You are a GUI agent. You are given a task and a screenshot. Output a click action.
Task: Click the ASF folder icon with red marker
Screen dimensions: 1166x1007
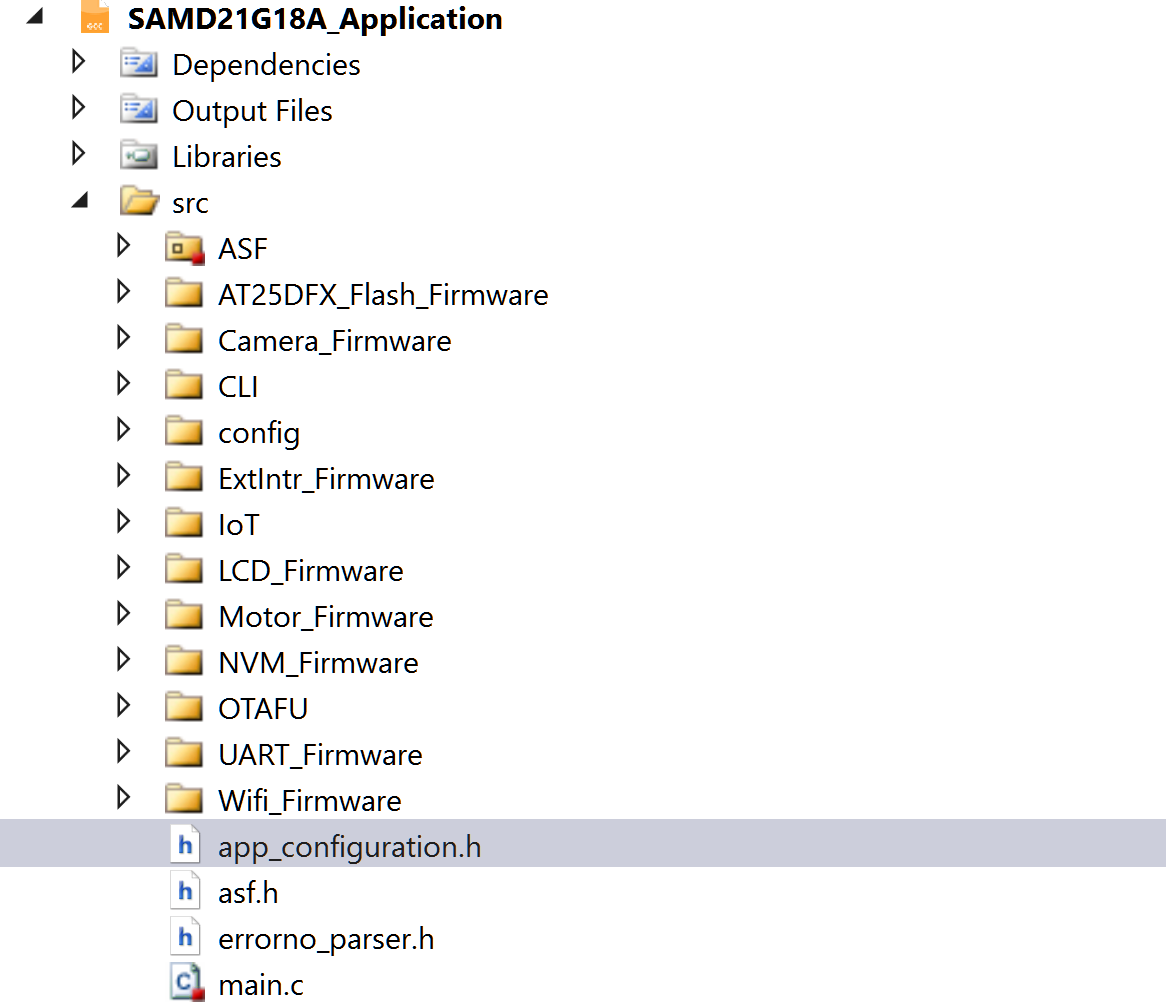coord(184,248)
